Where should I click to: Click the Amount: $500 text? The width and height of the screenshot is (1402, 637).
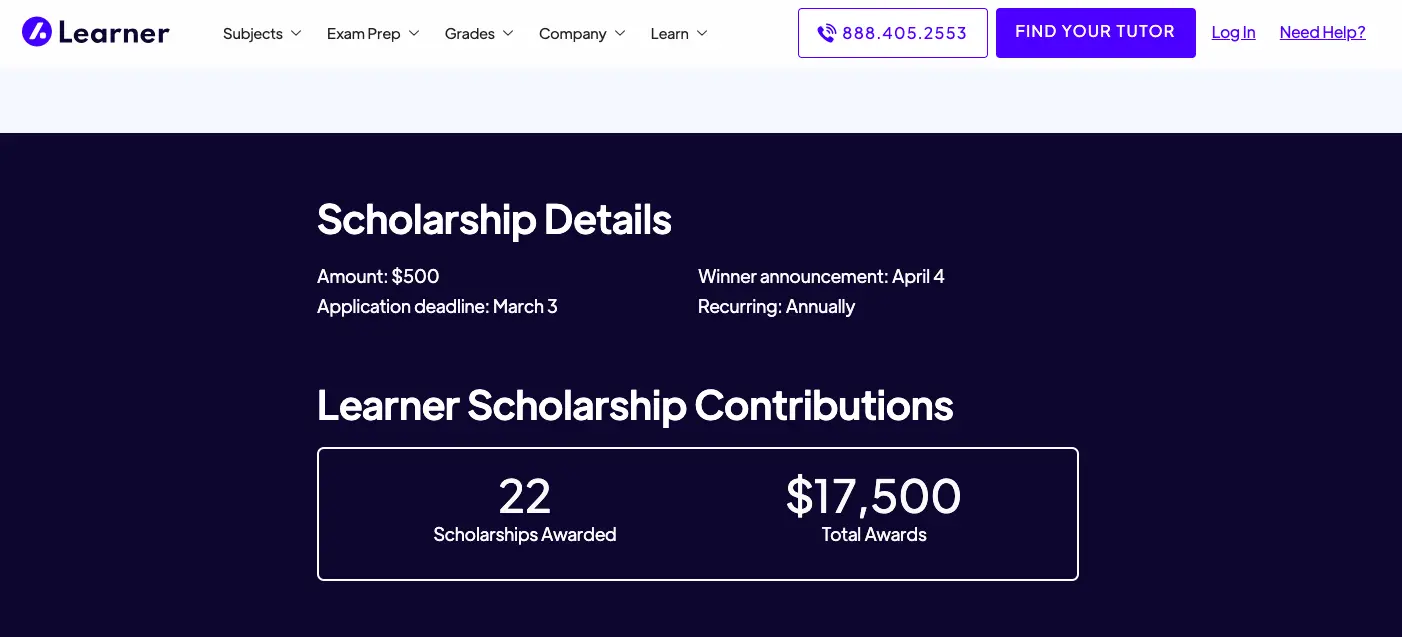coord(378,276)
